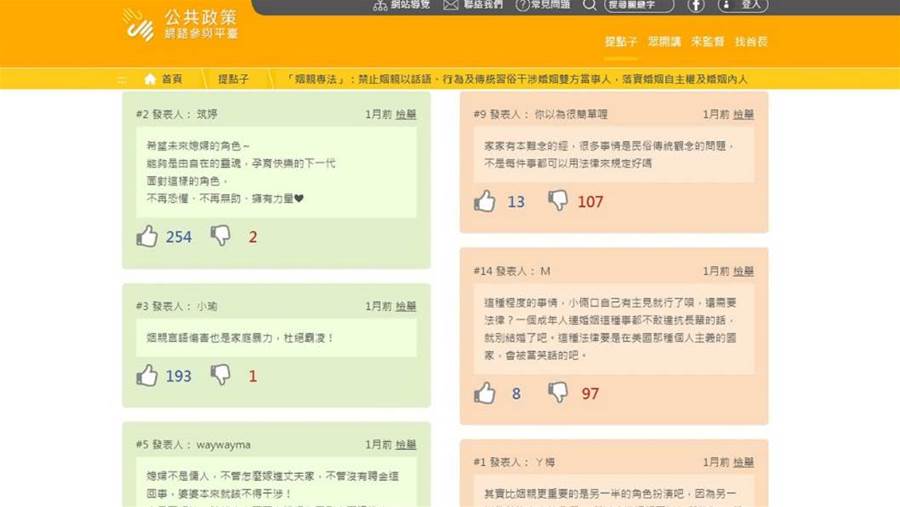Report comment #9 via 檢舉
The height and width of the screenshot is (507, 900).
tap(743, 114)
